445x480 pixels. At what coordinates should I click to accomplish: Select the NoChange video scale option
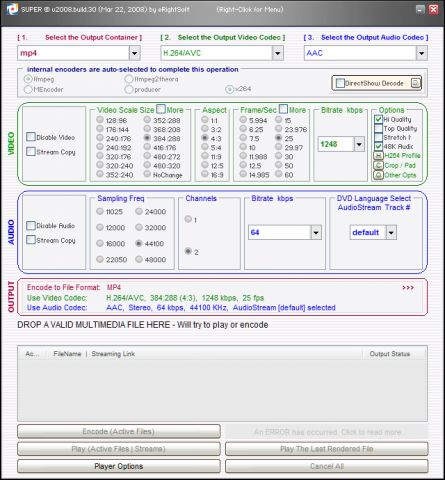point(147,174)
